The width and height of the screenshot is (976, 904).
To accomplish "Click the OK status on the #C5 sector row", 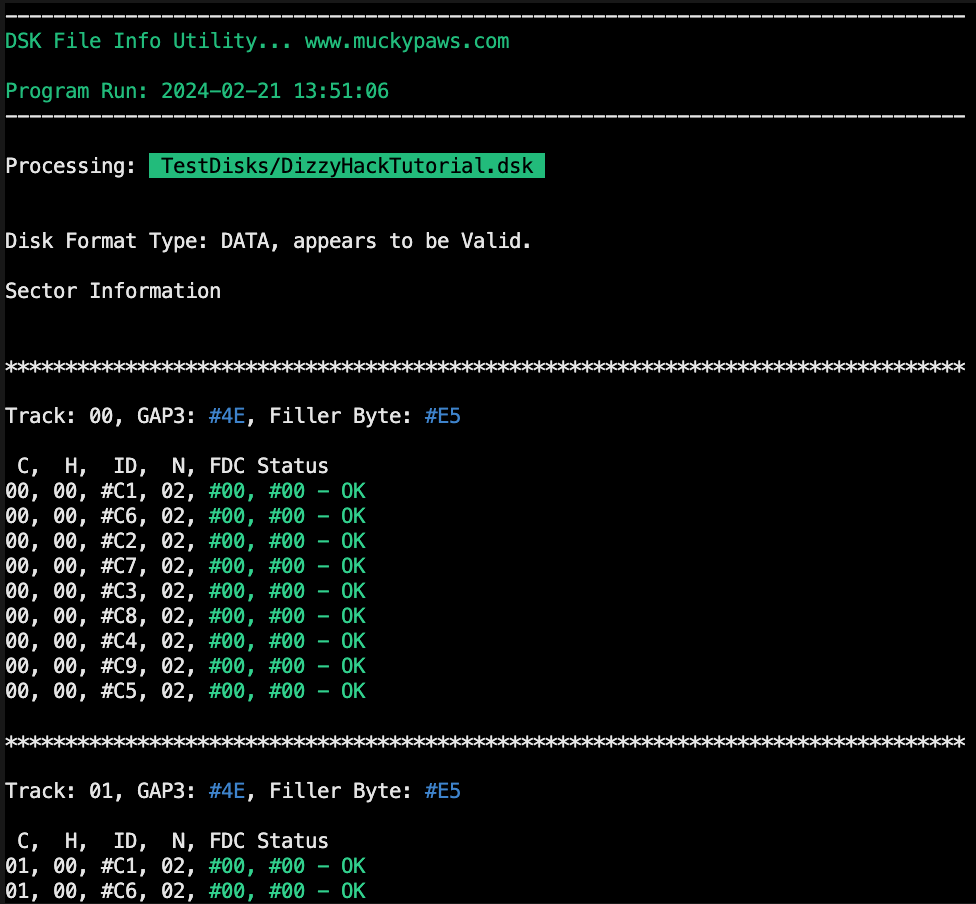I will coord(355,690).
